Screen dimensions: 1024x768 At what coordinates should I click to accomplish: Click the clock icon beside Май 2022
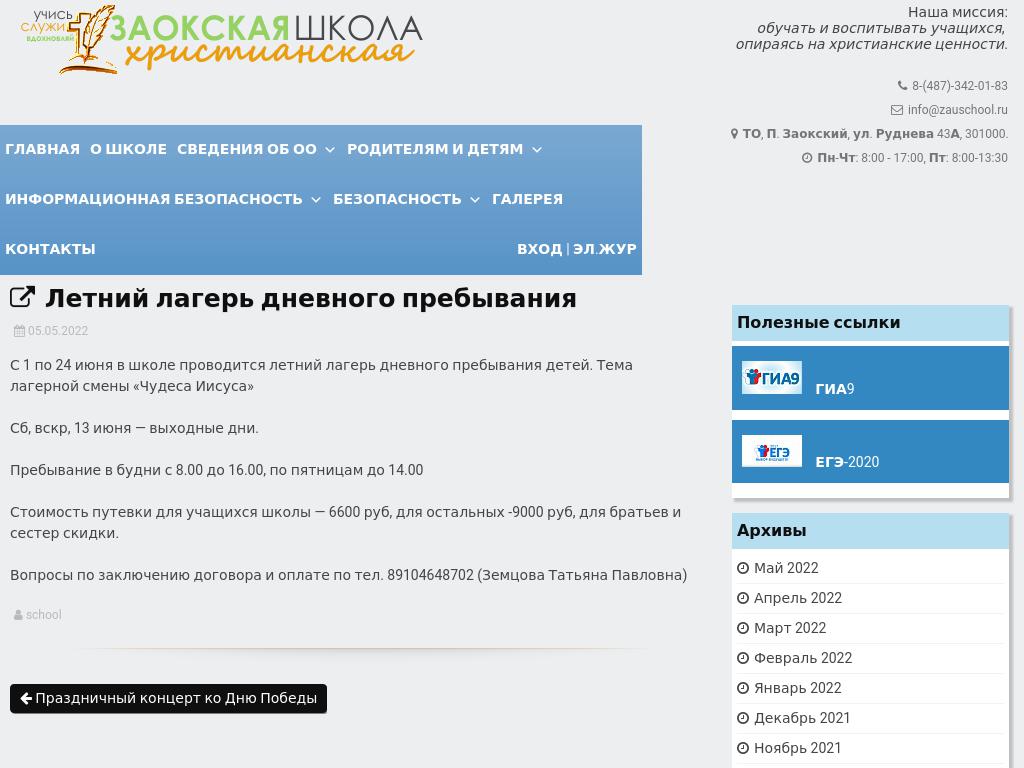pyautogui.click(x=743, y=568)
